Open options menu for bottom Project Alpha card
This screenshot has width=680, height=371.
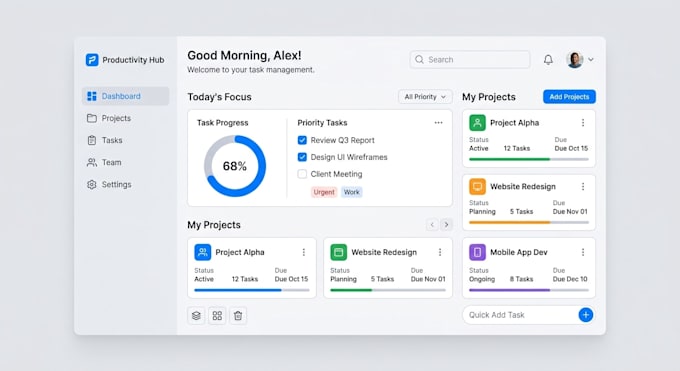click(304, 252)
